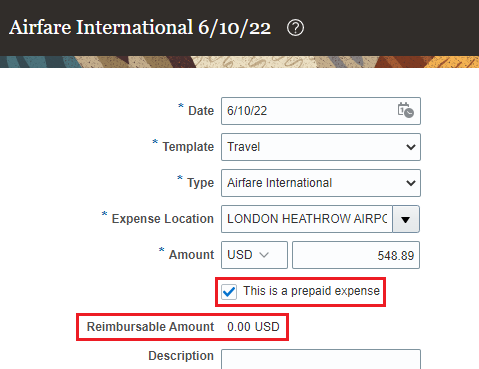This screenshot has height=369, width=479.
Task: Focus the Date field showing 6/10/22
Action: point(321,111)
